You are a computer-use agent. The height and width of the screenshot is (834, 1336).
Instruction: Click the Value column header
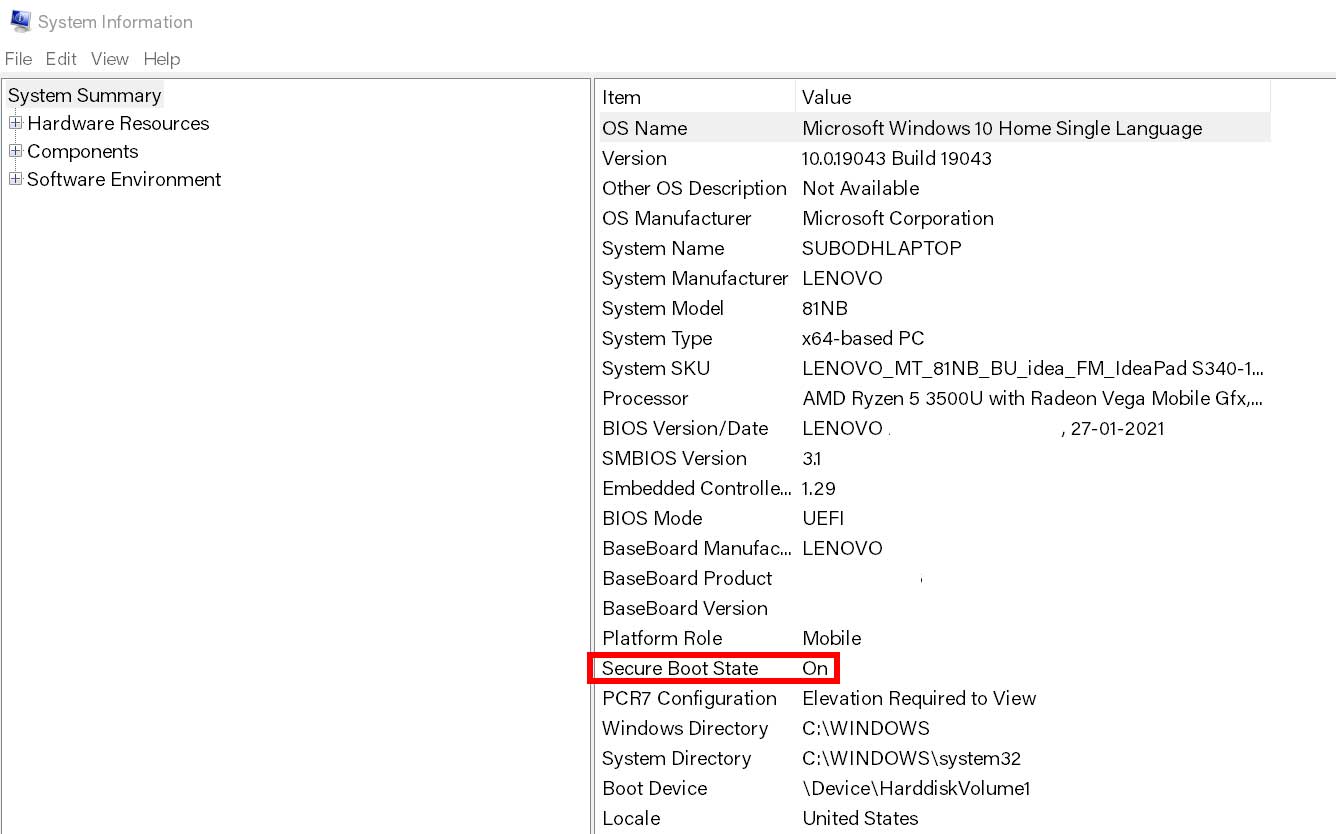(x=1033, y=97)
